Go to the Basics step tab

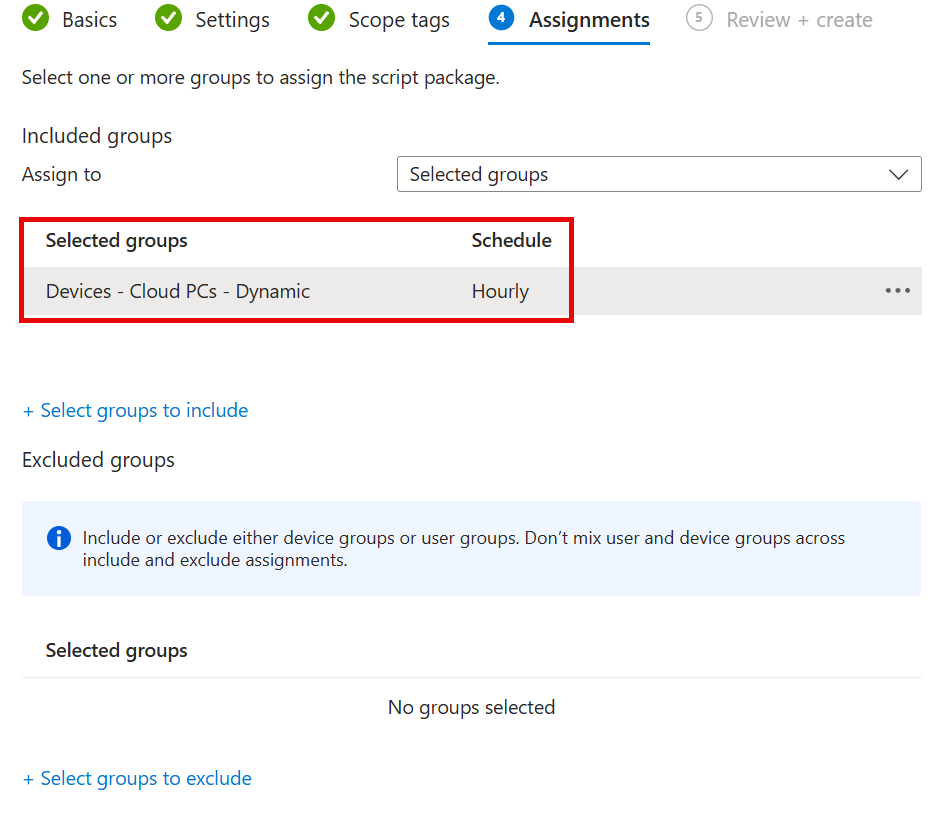tap(89, 20)
